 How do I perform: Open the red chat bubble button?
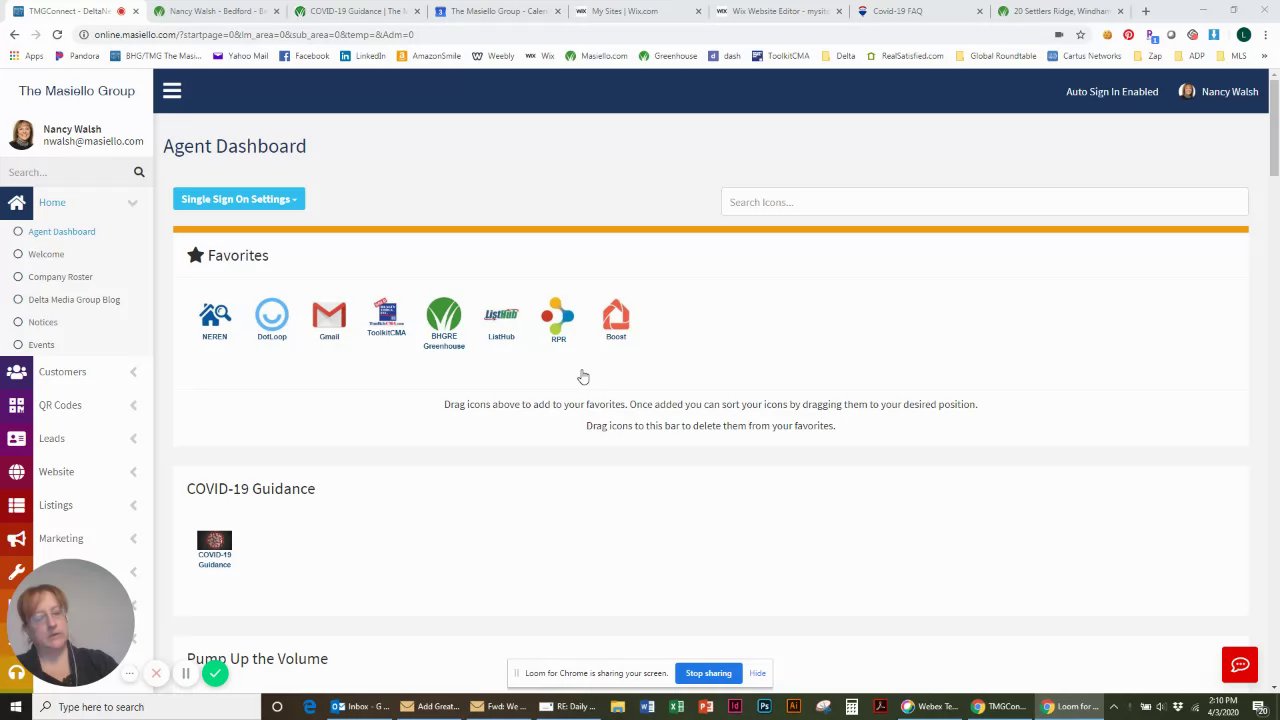point(1240,664)
